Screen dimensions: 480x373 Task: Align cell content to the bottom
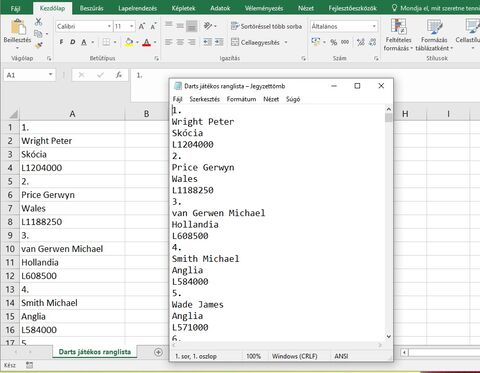192,26
